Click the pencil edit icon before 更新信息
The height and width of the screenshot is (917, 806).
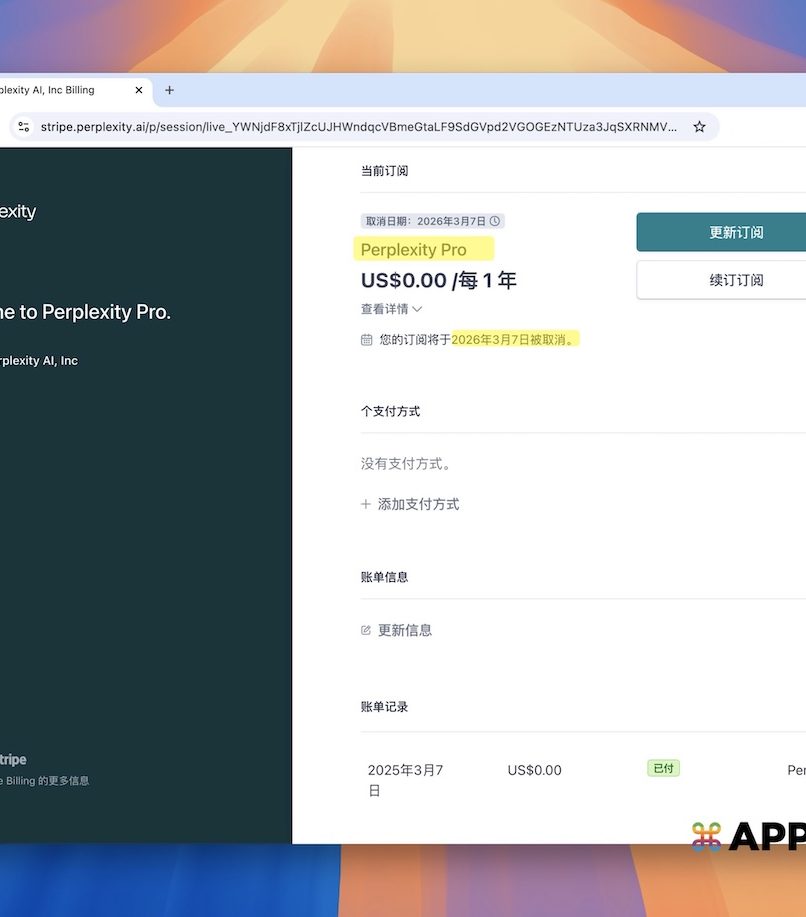pyautogui.click(x=366, y=631)
